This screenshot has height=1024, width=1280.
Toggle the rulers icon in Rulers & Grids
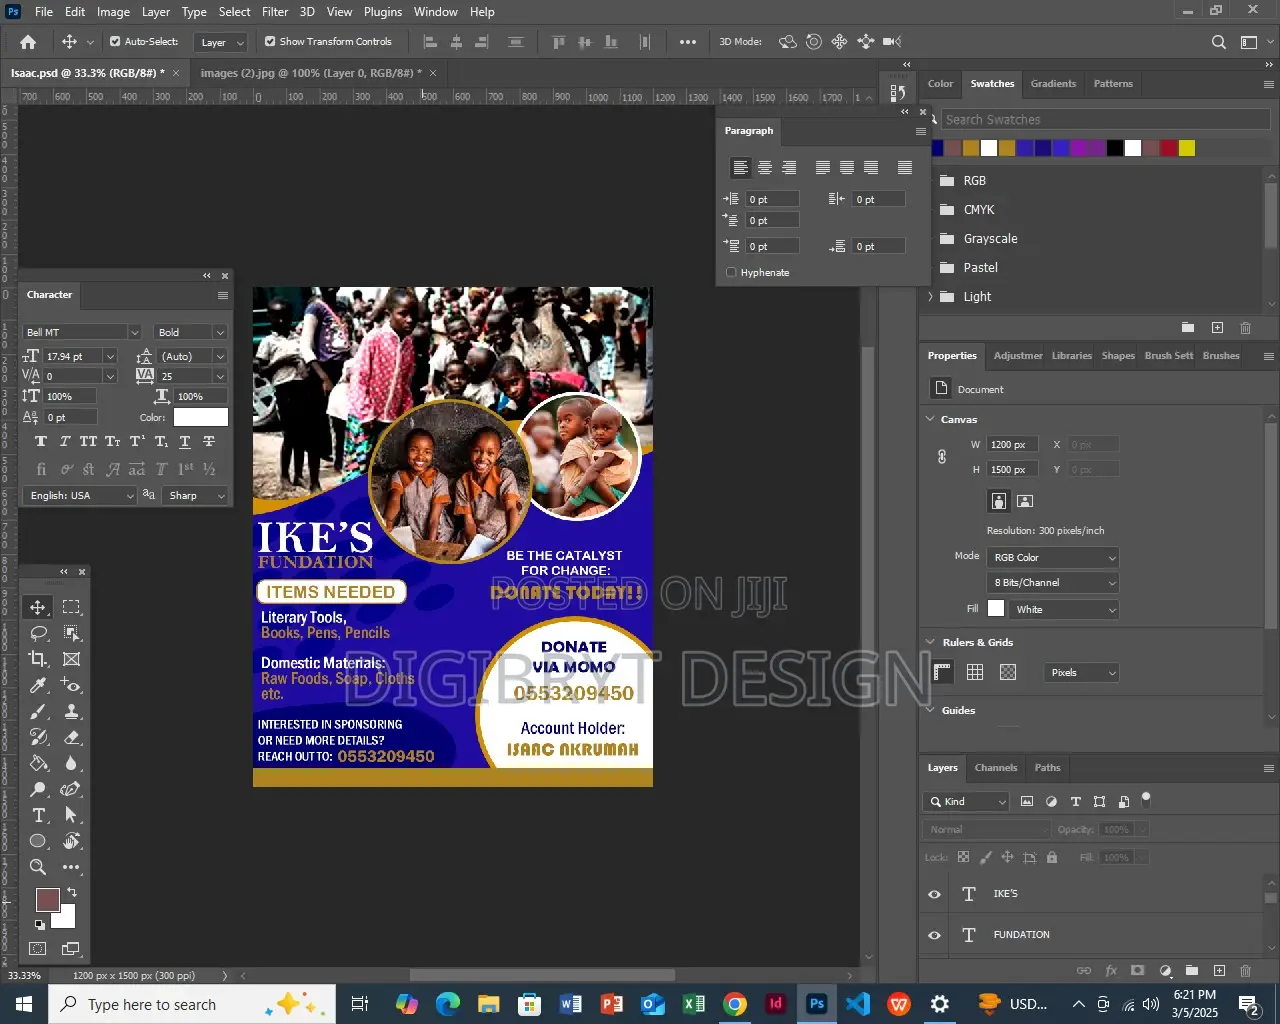(x=942, y=672)
